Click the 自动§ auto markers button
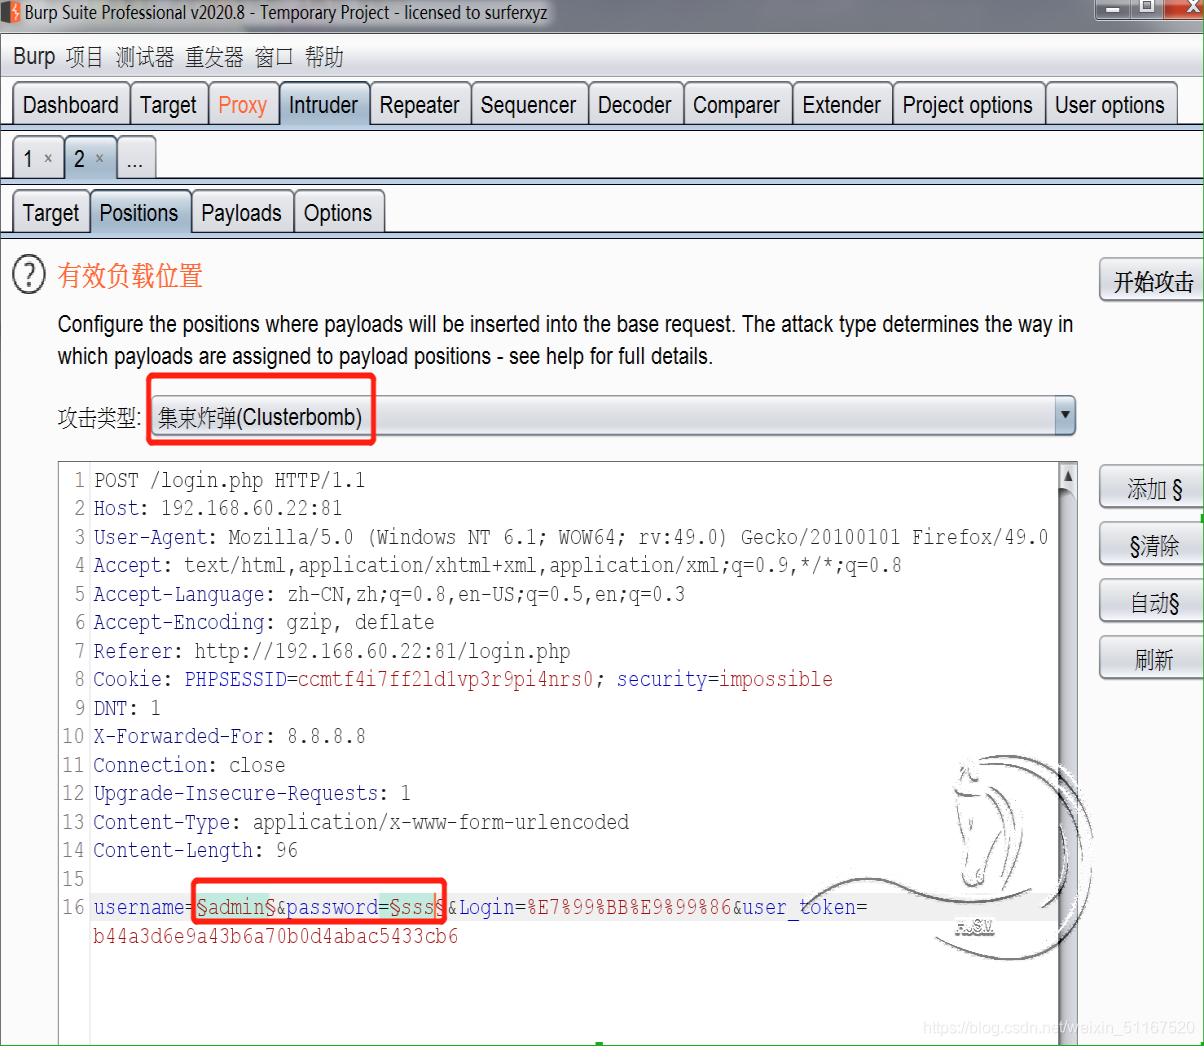This screenshot has width=1204, height=1046. (1153, 602)
